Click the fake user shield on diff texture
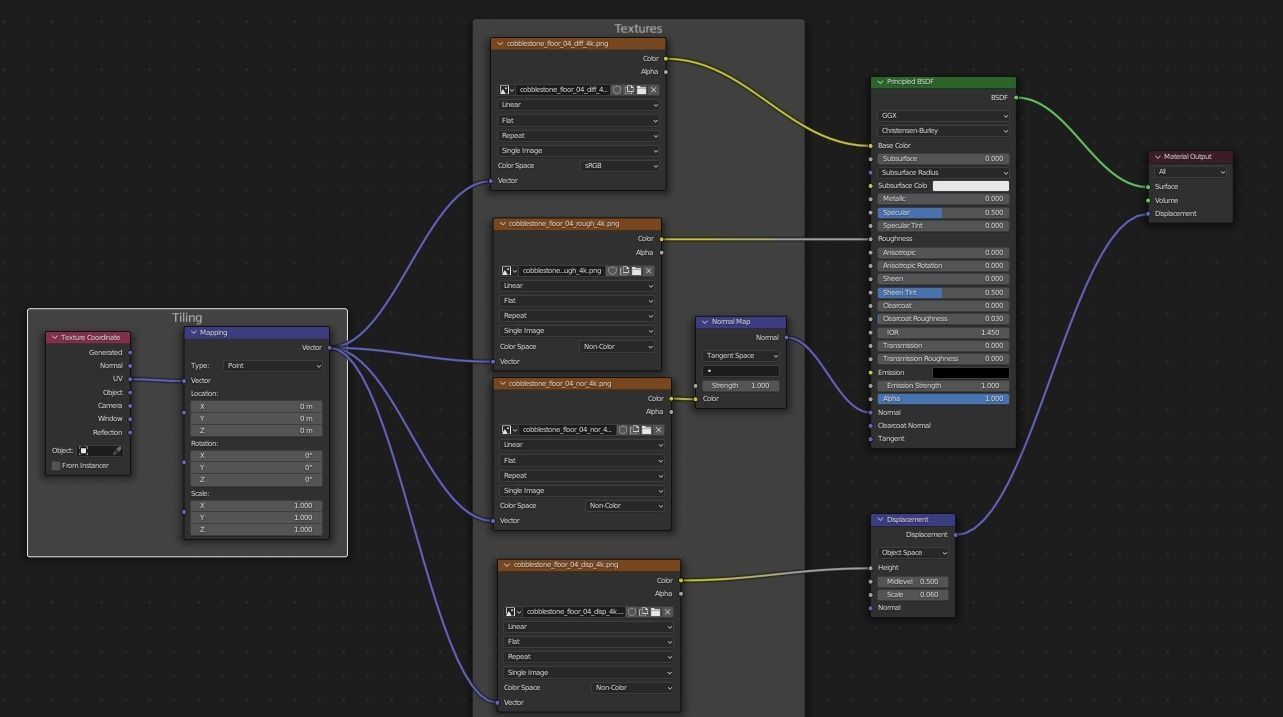Viewport: 1283px width, 717px height. (617, 90)
